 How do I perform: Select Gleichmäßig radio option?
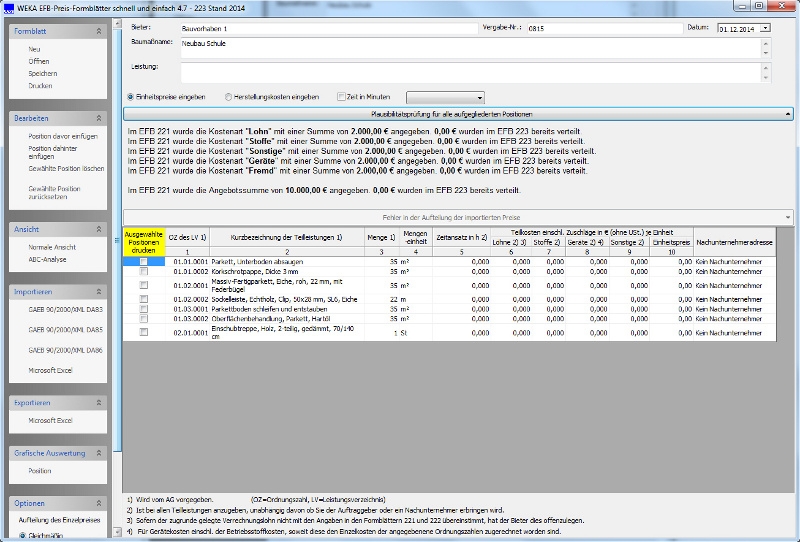[x=22, y=535]
